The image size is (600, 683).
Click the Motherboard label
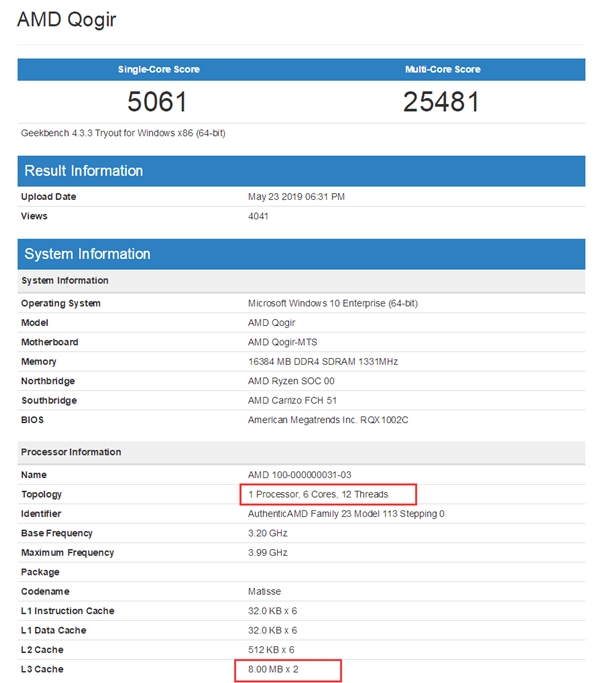point(50,342)
